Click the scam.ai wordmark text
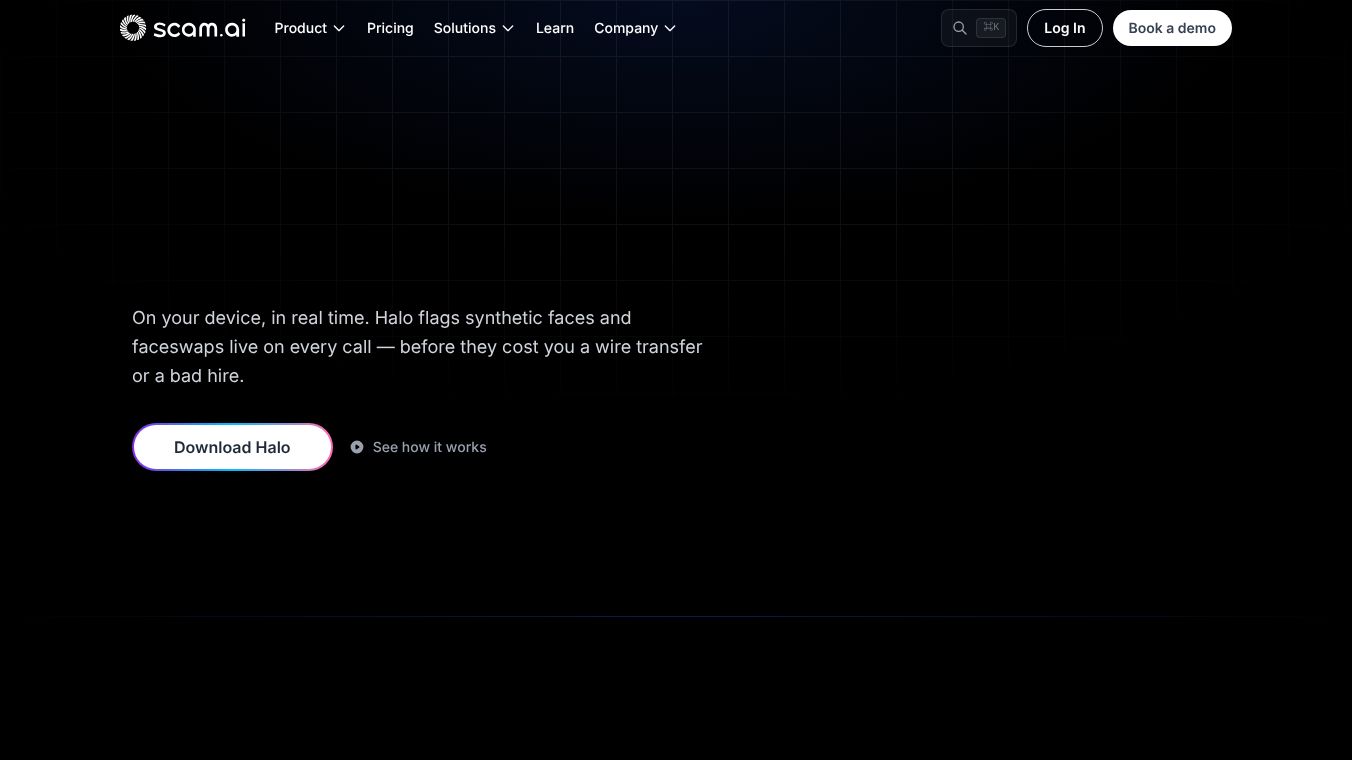Screen dimensions: 1352x760 [x=199, y=28]
